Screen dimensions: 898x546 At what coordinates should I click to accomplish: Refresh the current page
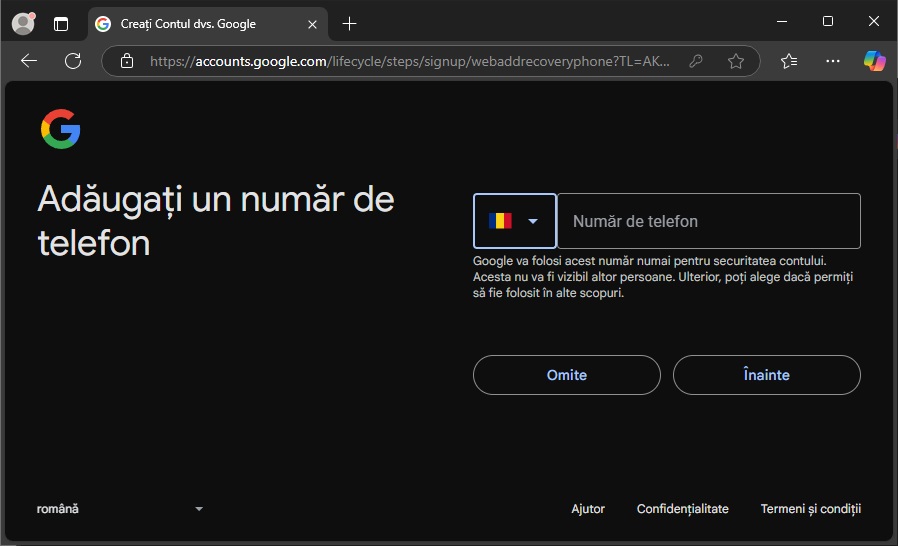73,61
